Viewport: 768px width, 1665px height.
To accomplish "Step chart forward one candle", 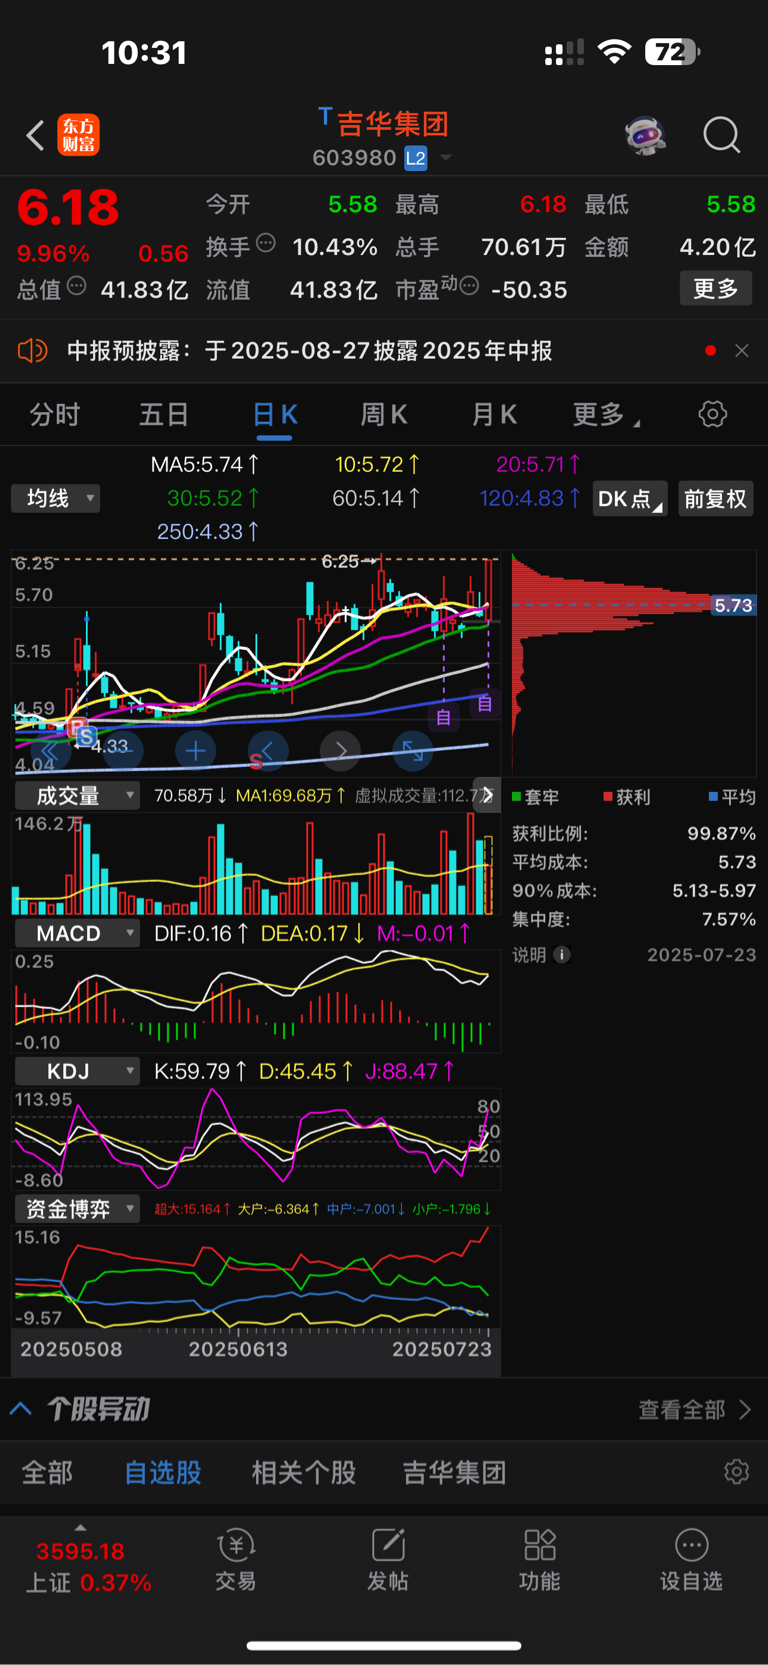I will (x=341, y=750).
